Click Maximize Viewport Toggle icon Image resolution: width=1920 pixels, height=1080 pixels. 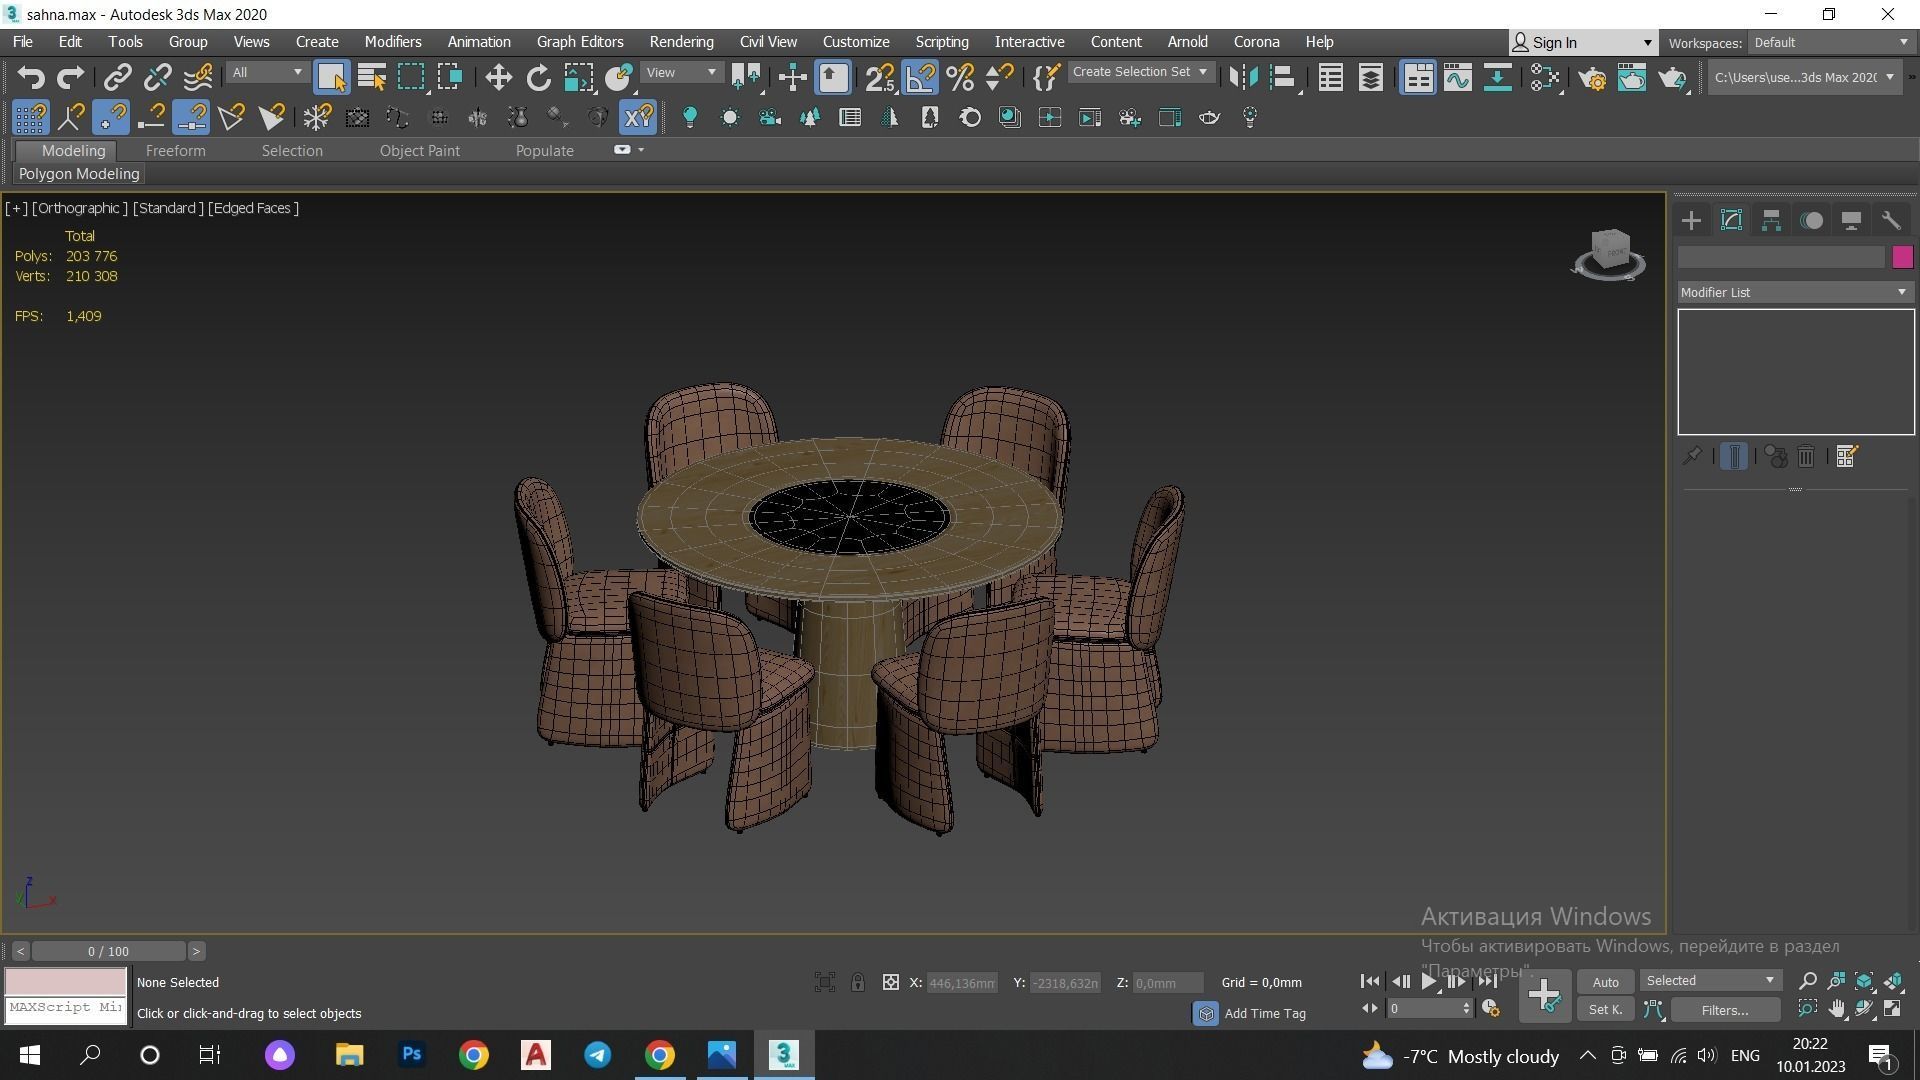tap(1893, 1009)
